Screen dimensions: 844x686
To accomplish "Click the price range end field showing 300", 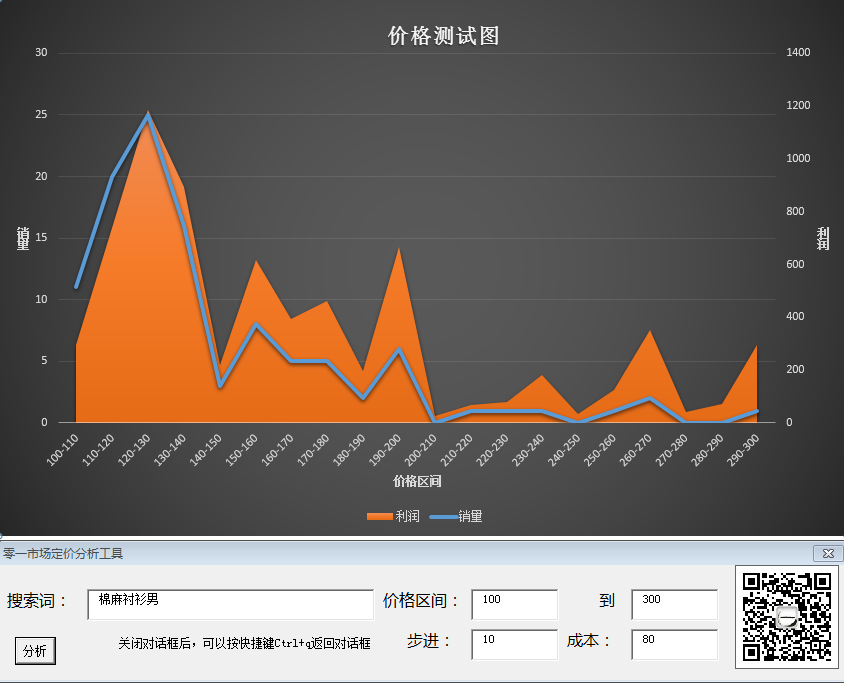I will point(674,604).
